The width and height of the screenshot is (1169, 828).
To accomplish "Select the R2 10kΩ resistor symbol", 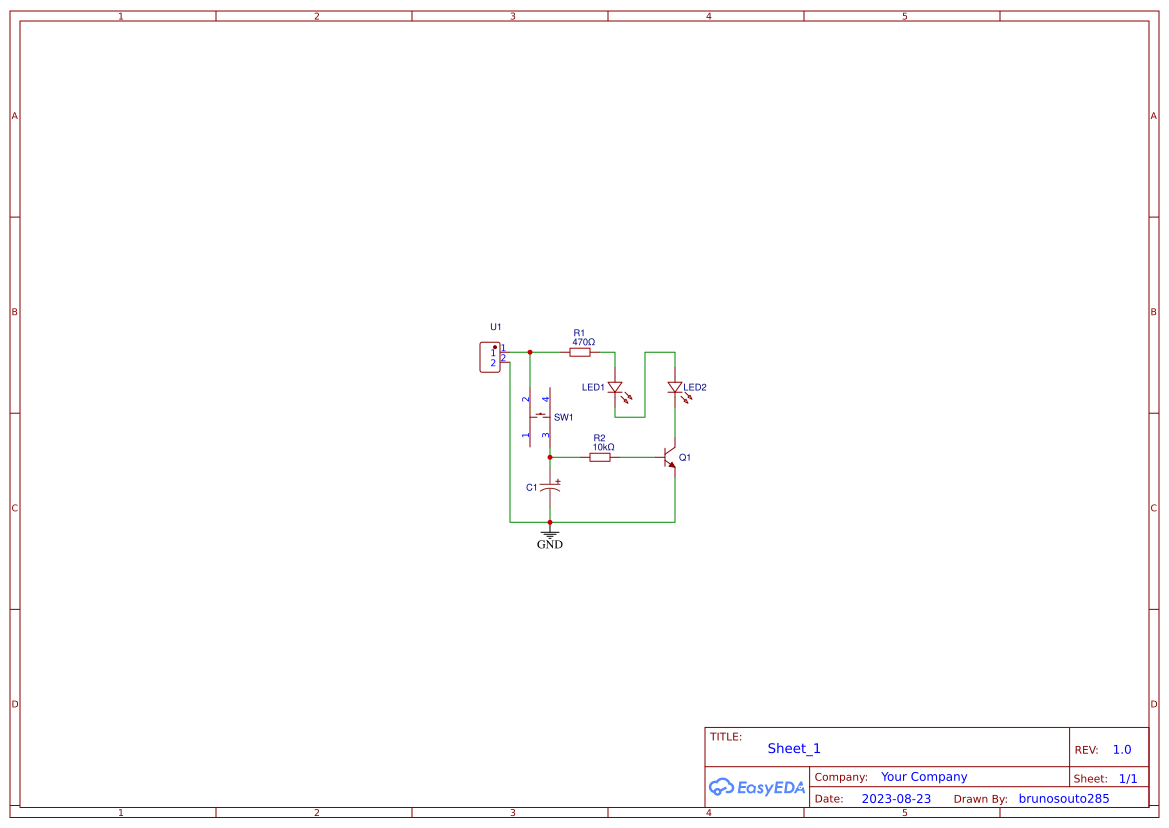I will coord(600,457).
